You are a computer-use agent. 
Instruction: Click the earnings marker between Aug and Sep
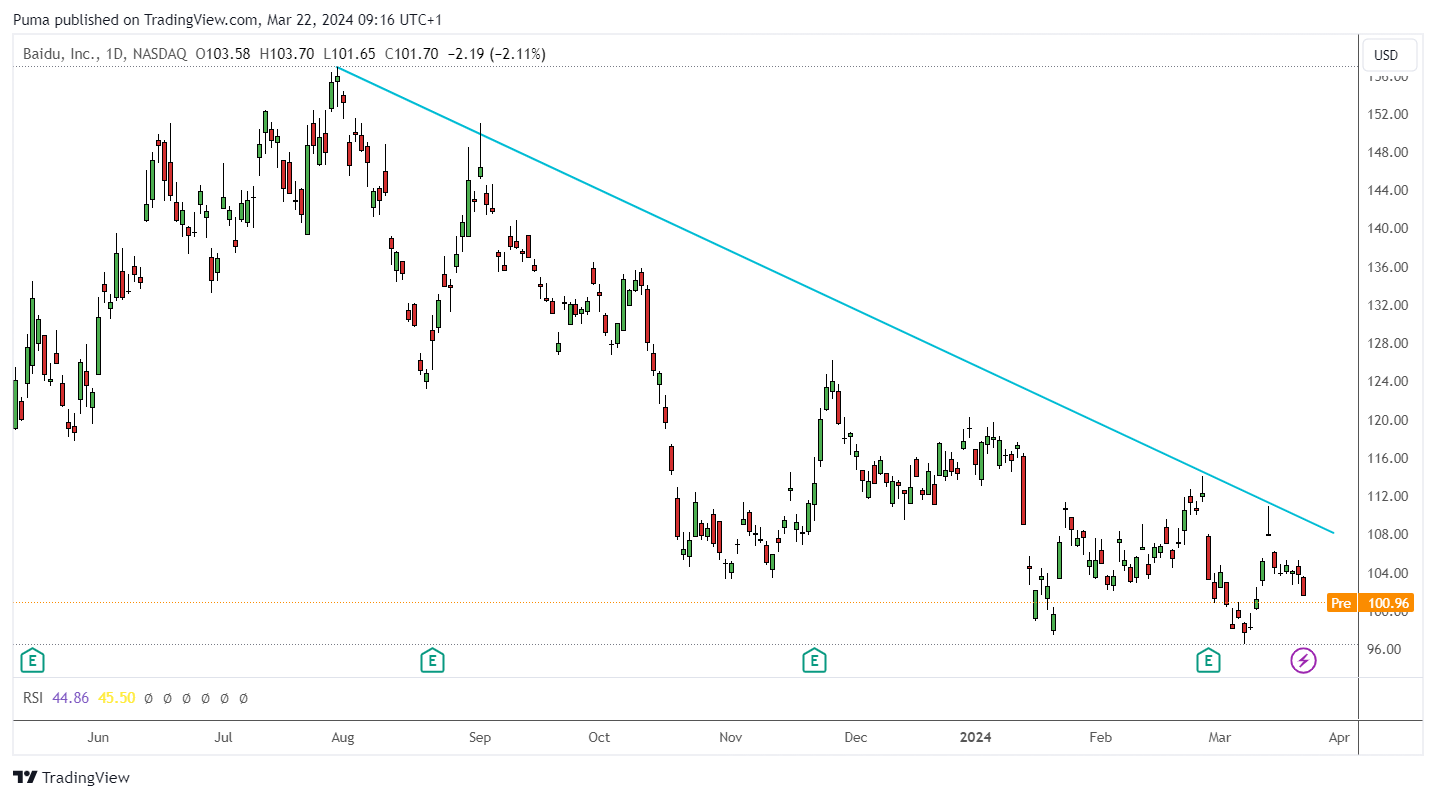(x=432, y=660)
